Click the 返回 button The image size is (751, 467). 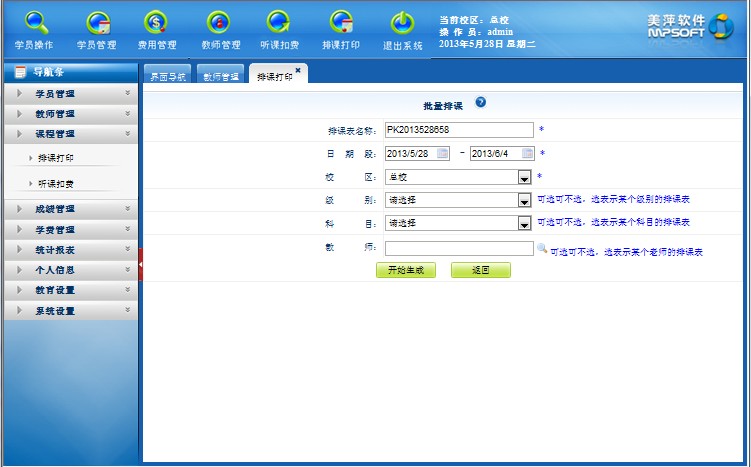480,270
